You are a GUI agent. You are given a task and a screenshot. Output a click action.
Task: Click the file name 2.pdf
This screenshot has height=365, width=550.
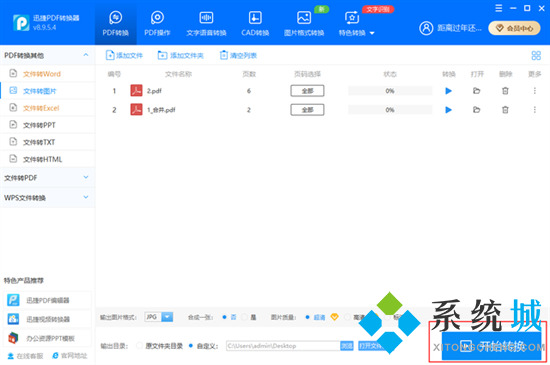point(154,91)
